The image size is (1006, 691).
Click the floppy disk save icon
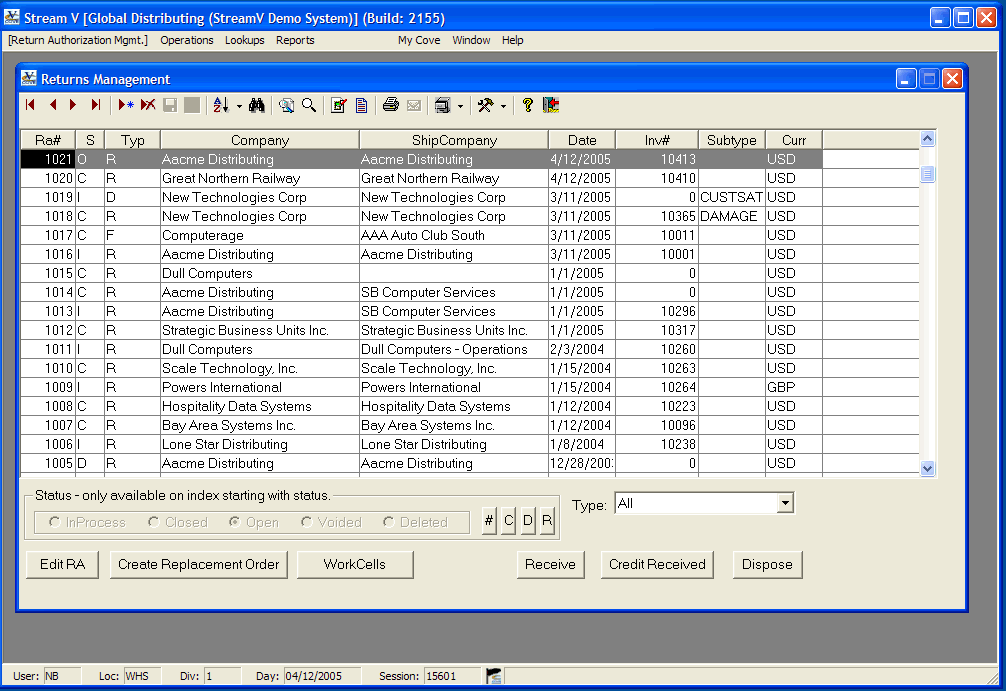point(170,105)
